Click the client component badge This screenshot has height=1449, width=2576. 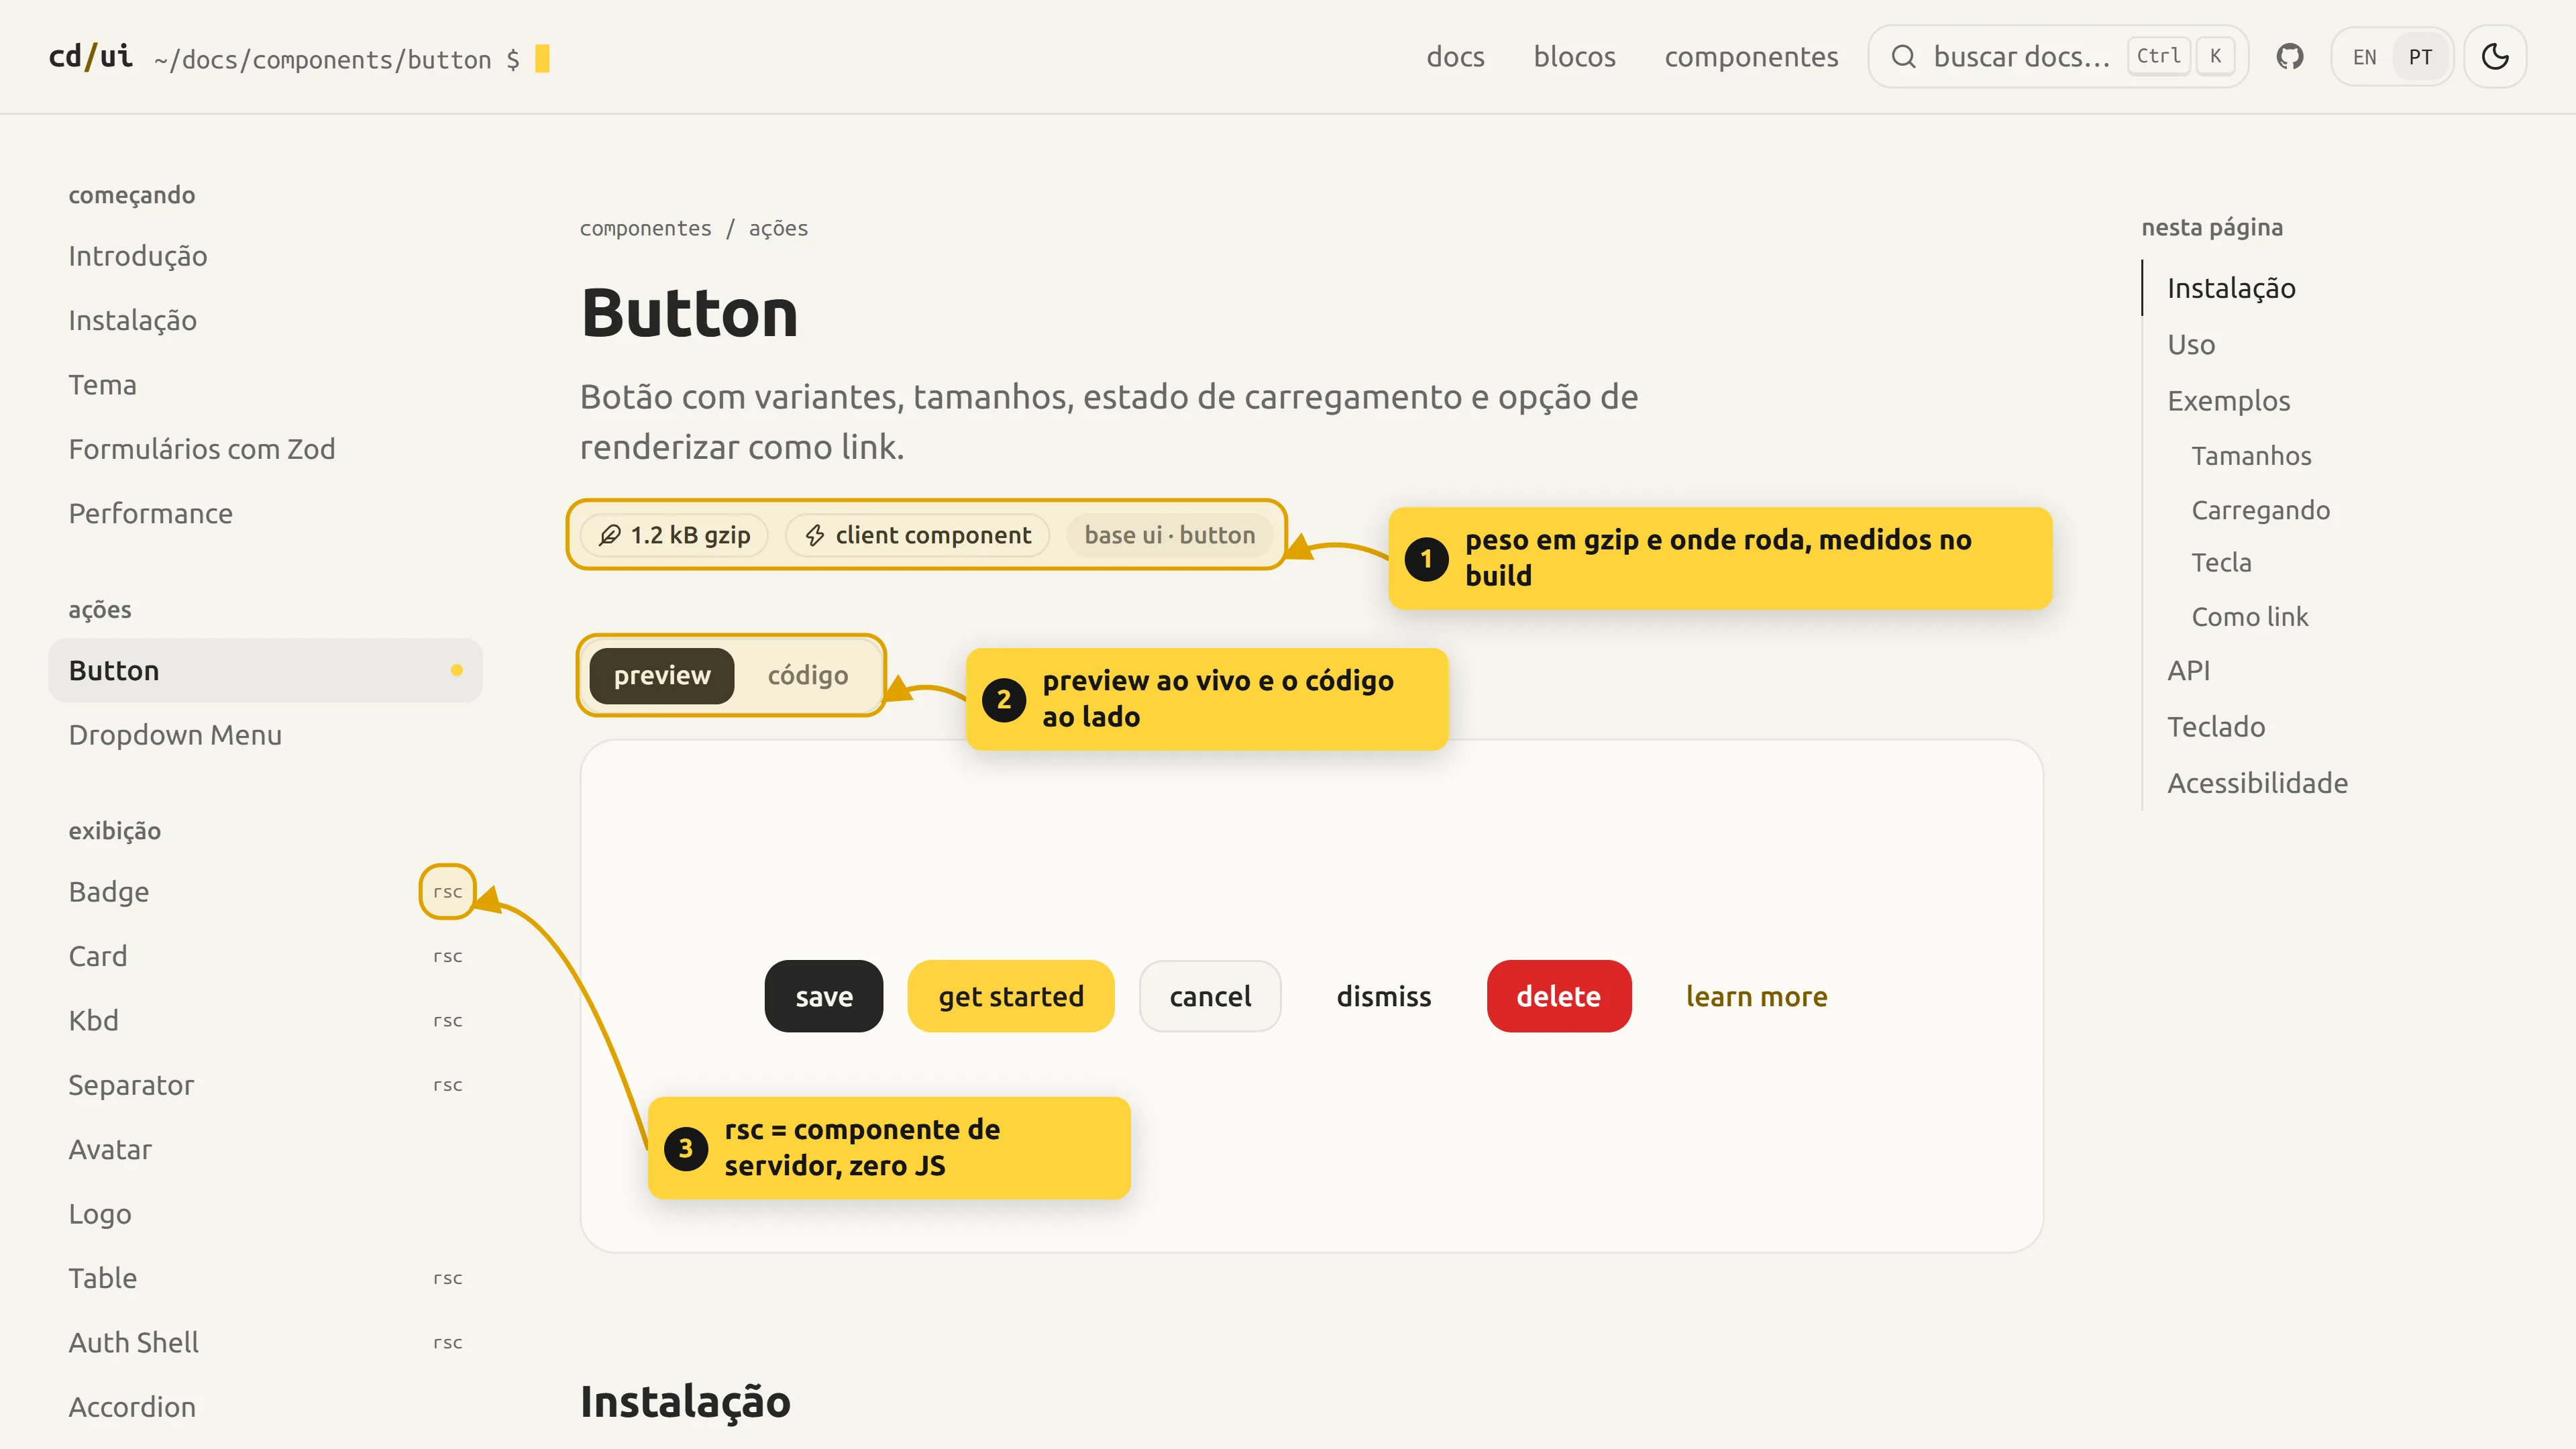click(x=918, y=535)
